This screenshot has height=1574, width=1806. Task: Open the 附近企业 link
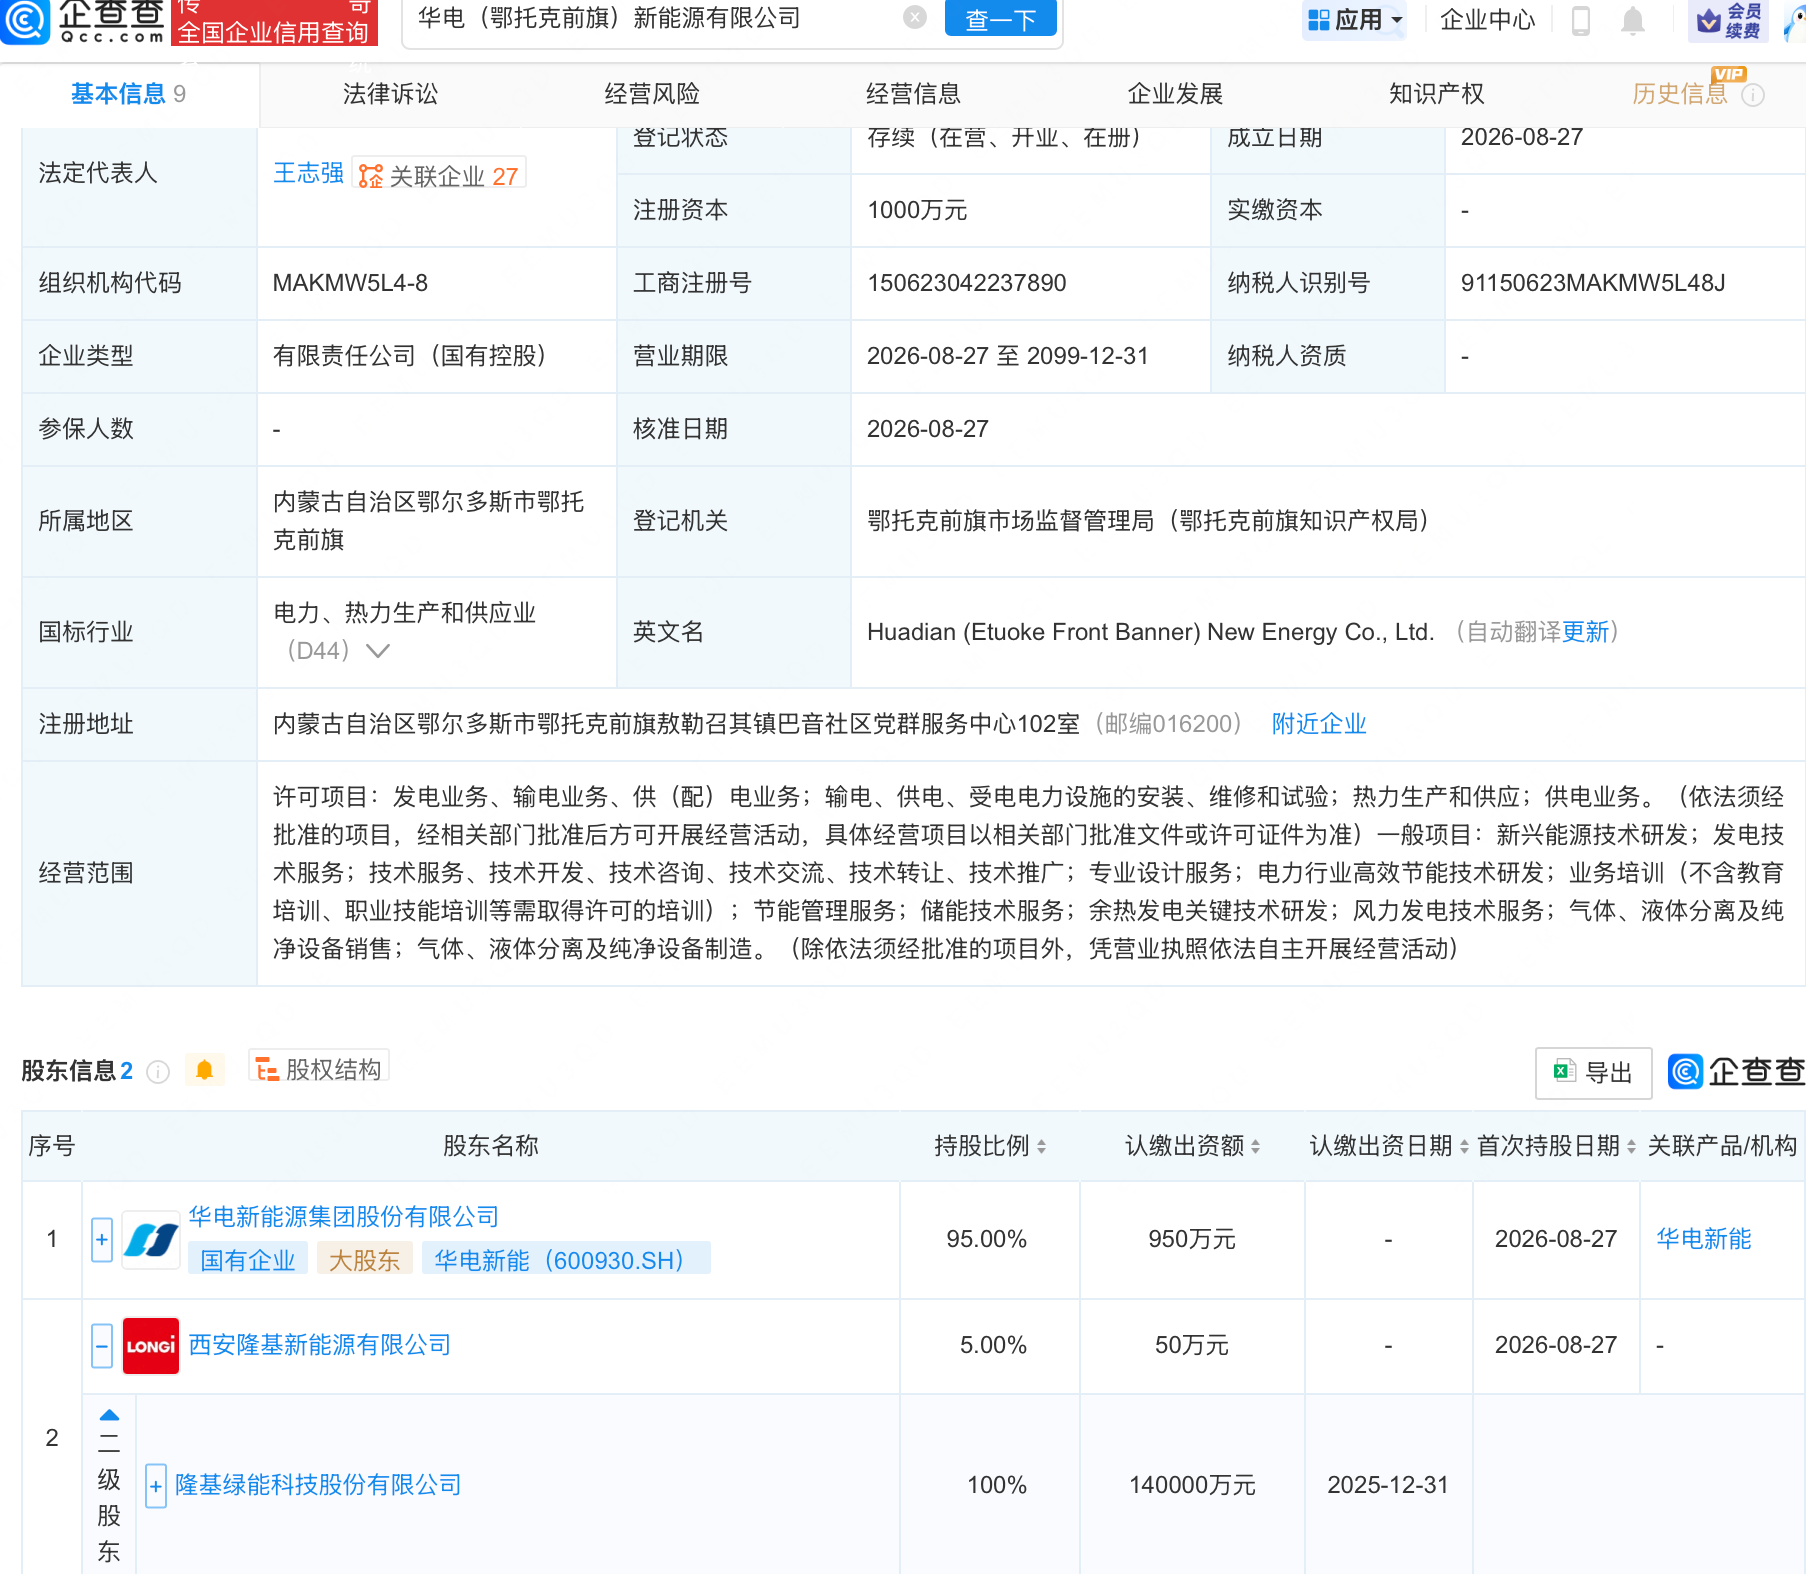click(1319, 724)
